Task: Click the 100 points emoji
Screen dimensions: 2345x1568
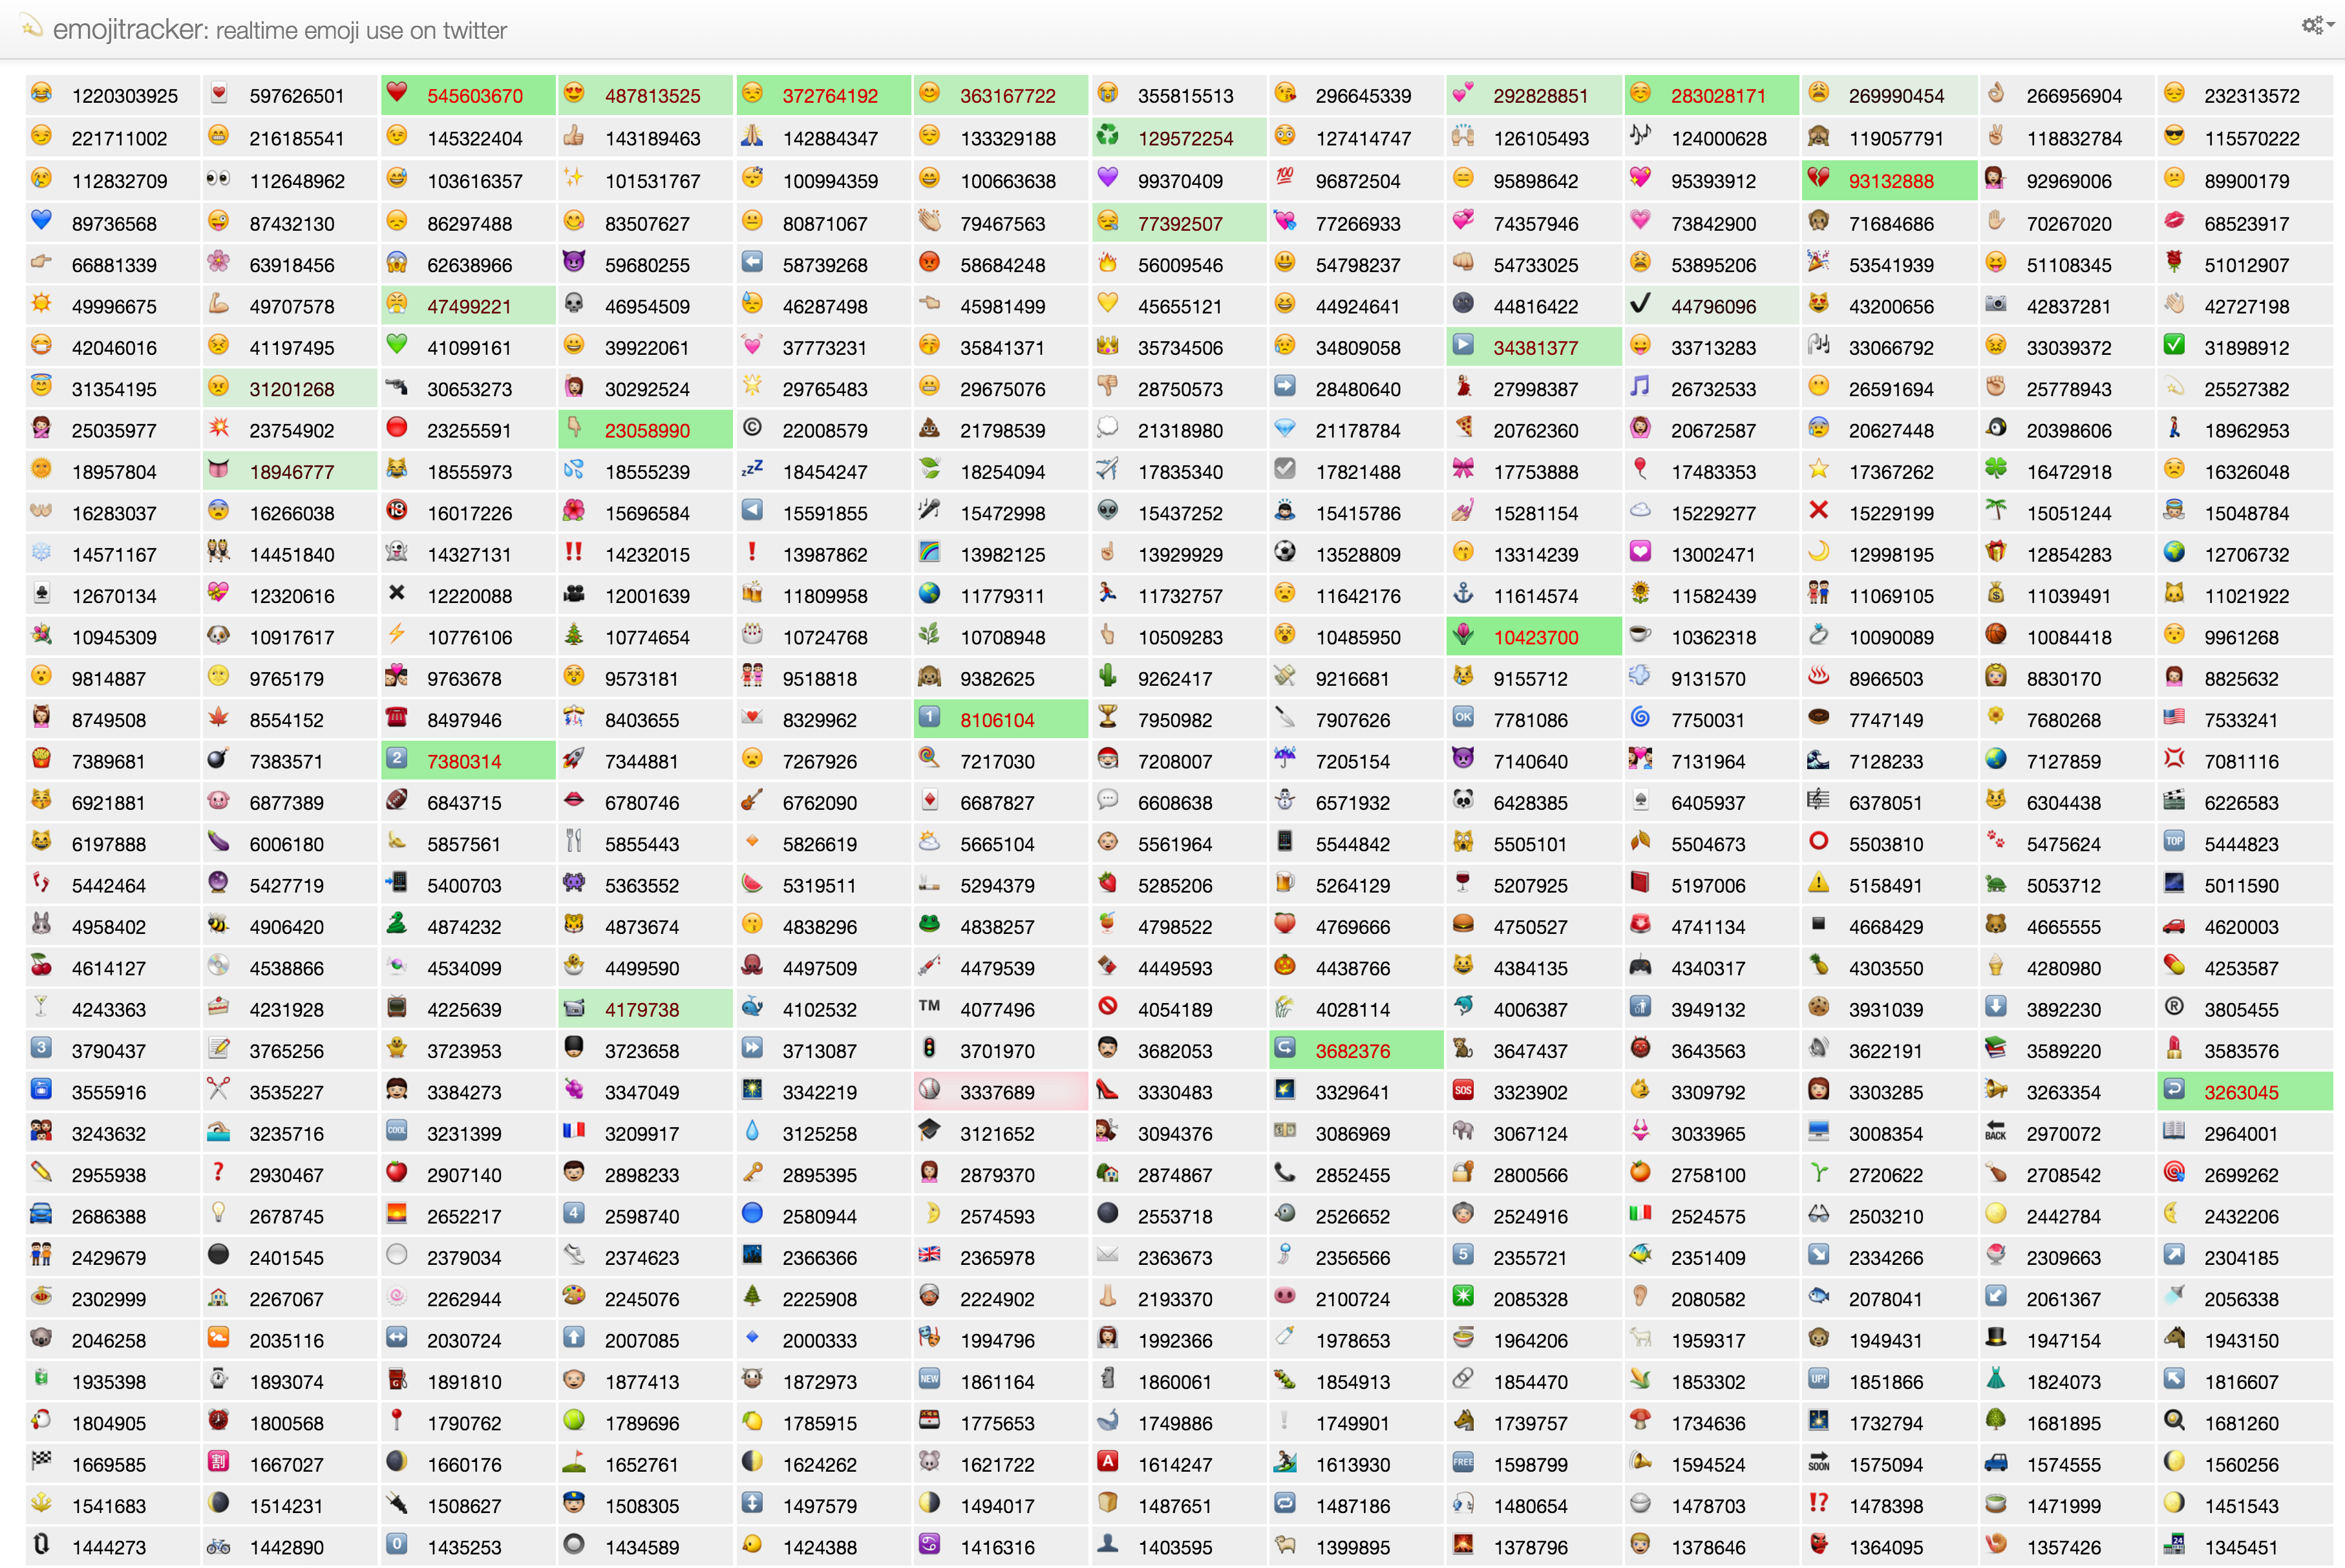Action: click(x=1285, y=180)
